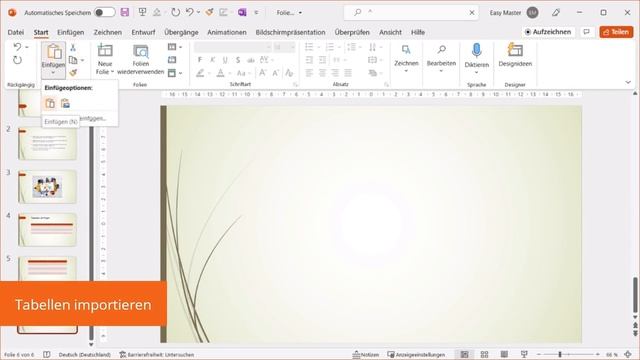Image resolution: width=640 pixels, height=360 pixels.
Task: Select slide 5 thumbnail
Action: 47,269
